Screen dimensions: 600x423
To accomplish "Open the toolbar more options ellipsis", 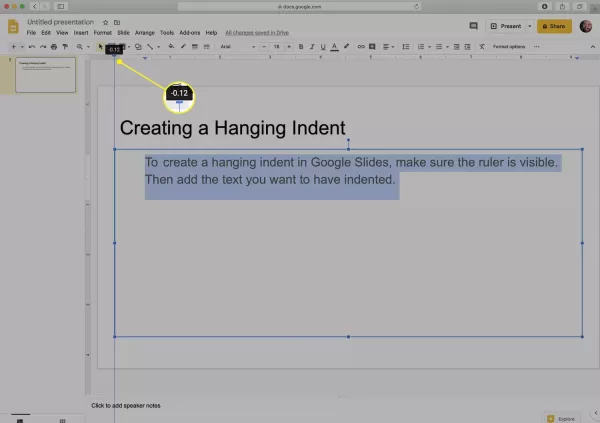I will click(x=536, y=47).
